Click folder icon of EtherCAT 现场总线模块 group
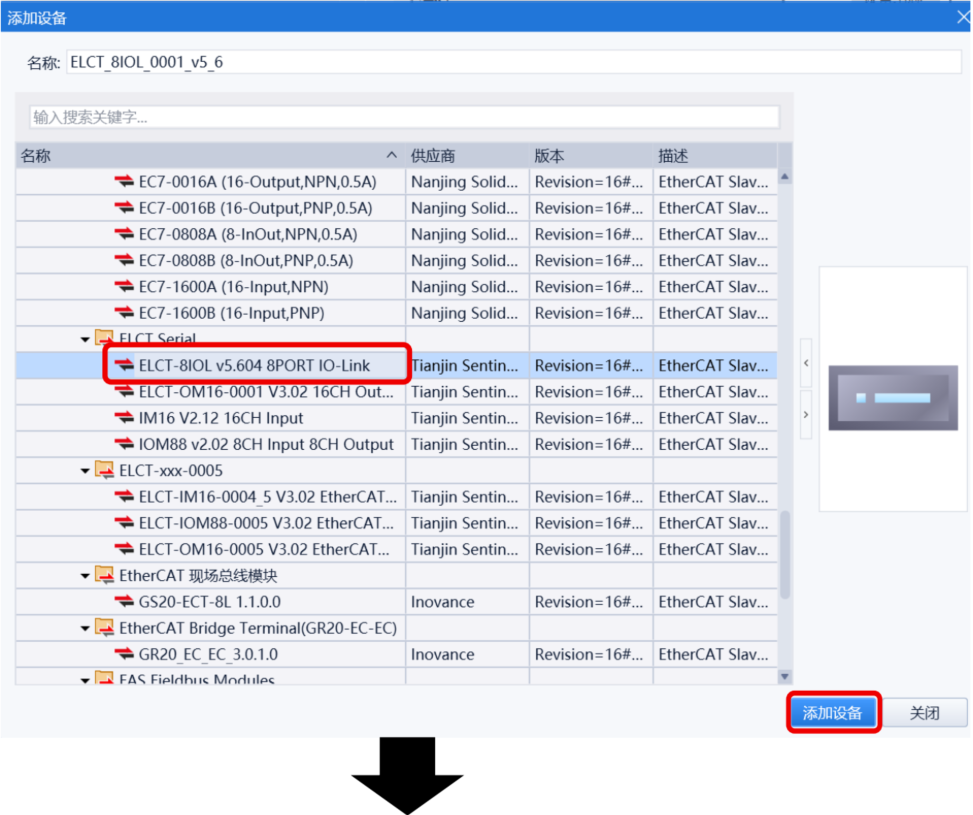Screen dimensions: 973x815 click(x=104, y=576)
